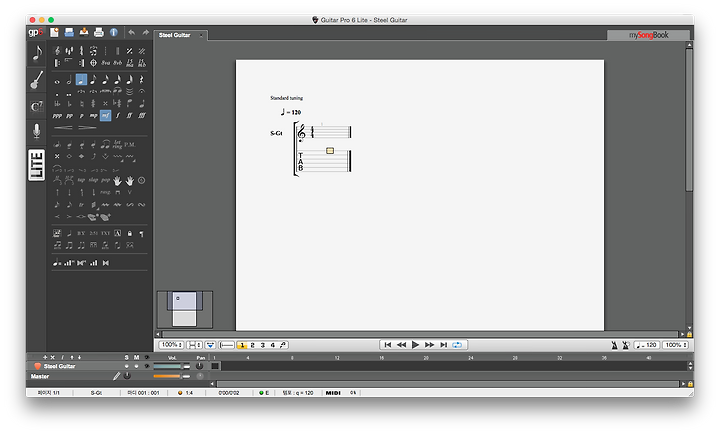Select the whole note duration

57,81
